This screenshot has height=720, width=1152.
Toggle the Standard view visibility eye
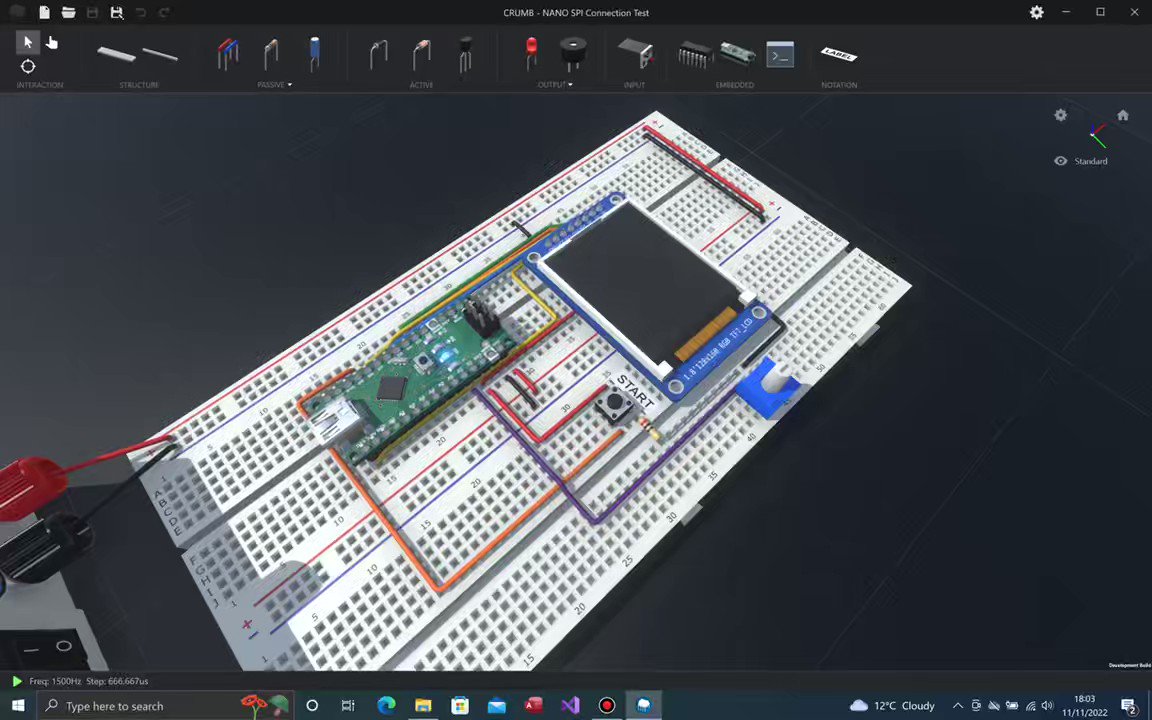click(1060, 161)
